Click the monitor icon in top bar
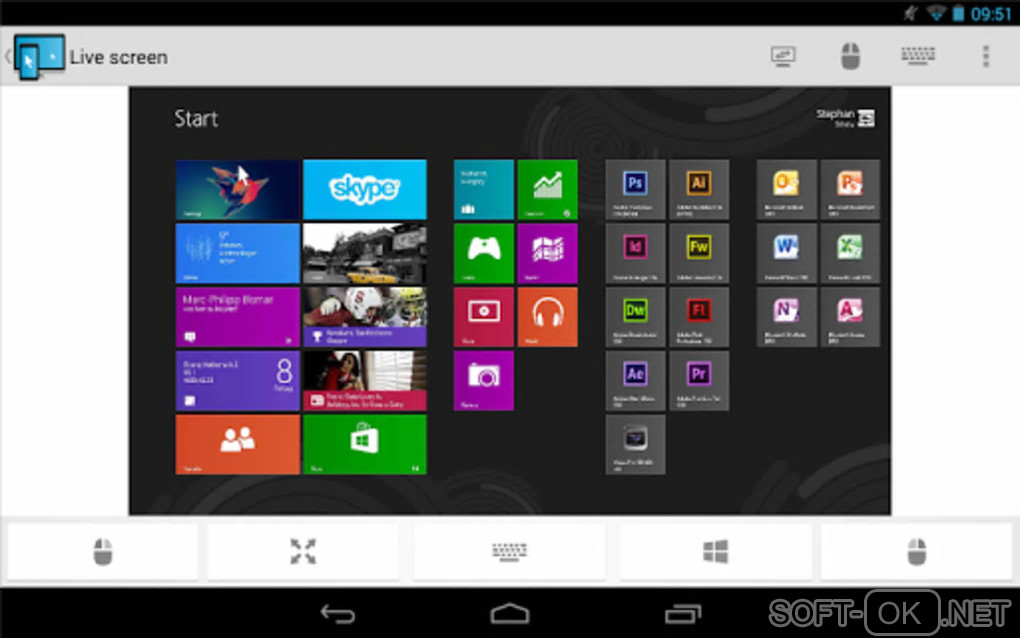This screenshot has height=638, width=1020. [x=783, y=57]
